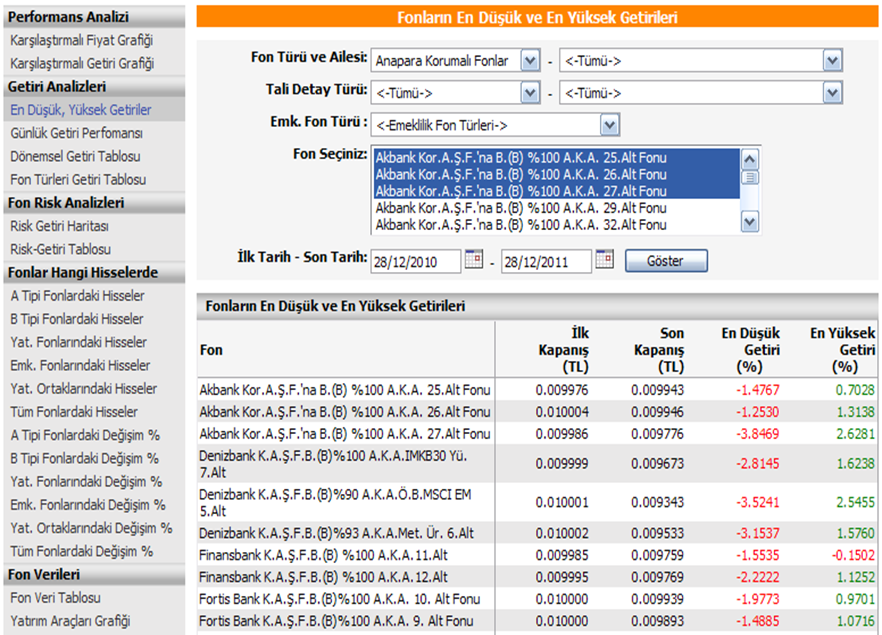This screenshot has height=635, width=882.
Task: Go to B Tipi Fonlardaki Hisseler
Action: coord(76,319)
